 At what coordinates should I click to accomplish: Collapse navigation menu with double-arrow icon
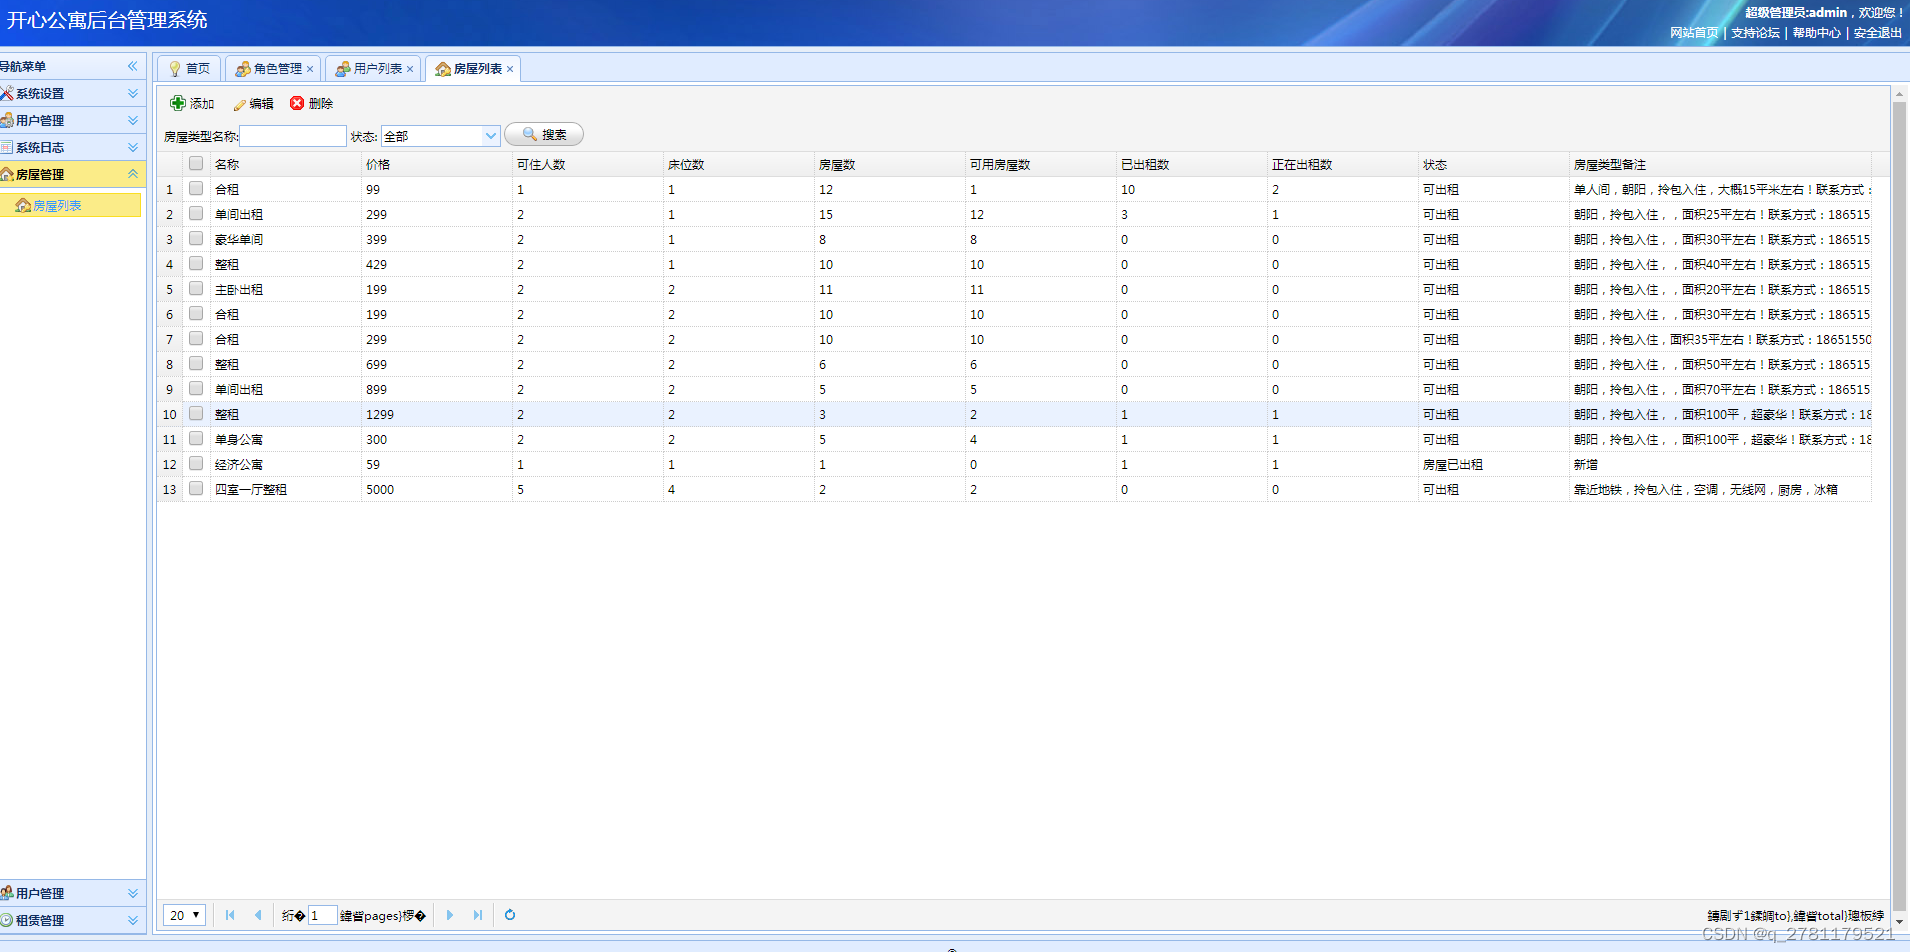pos(132,66)
